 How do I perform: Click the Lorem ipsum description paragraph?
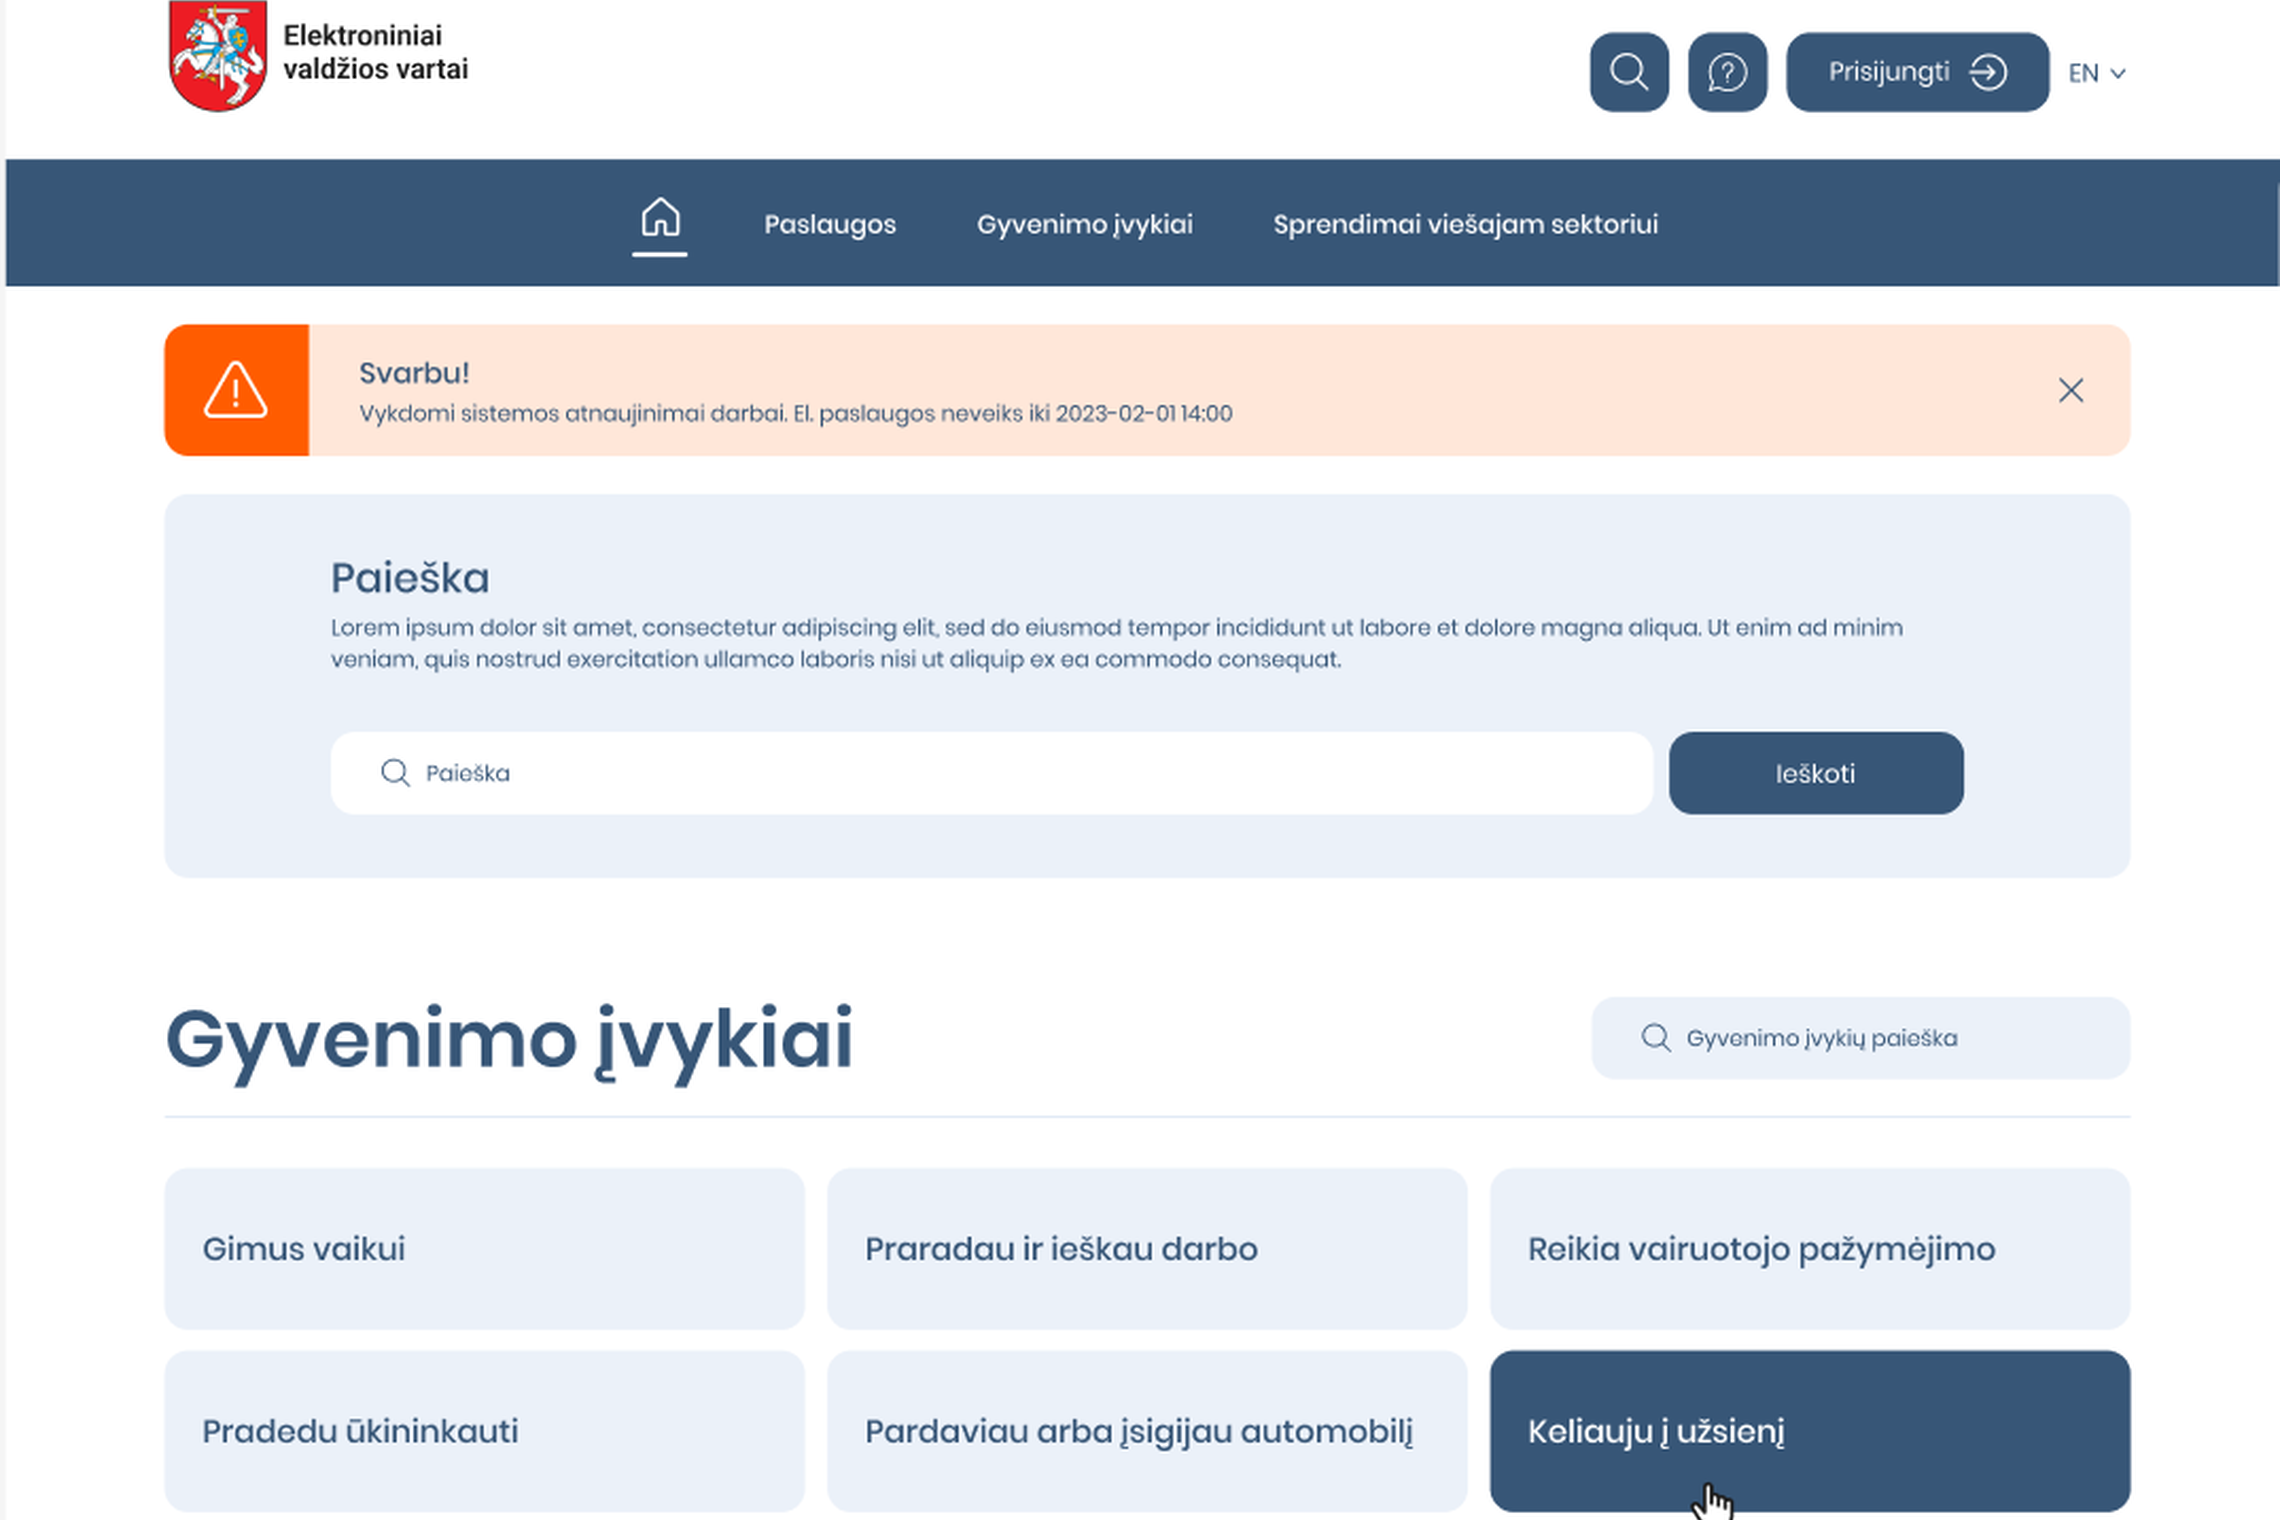click(x=1117, y=643)
